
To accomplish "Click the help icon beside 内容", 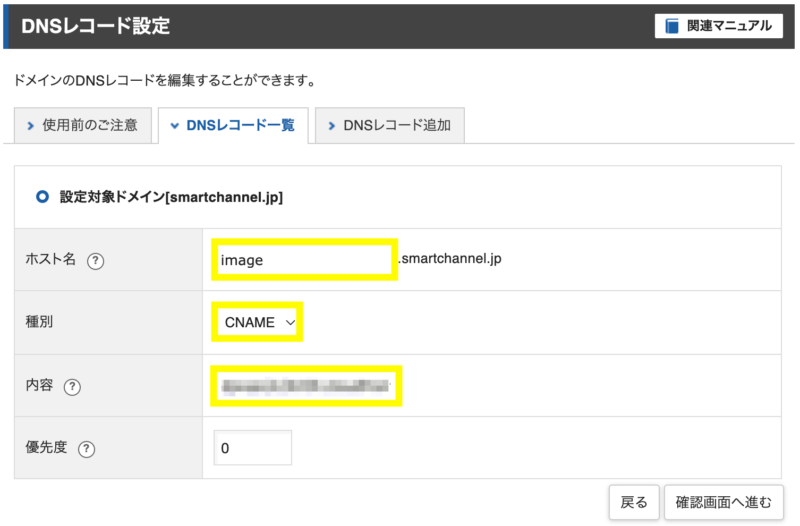I will (72, 387).
